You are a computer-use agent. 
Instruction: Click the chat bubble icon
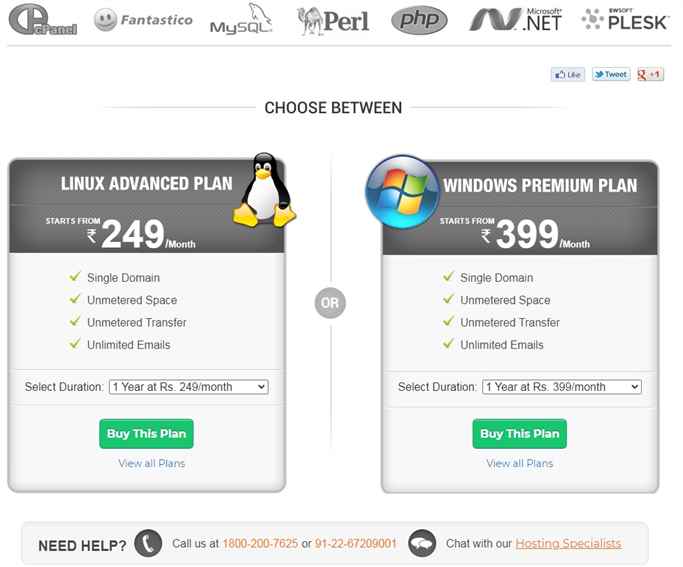click(422, 543)
